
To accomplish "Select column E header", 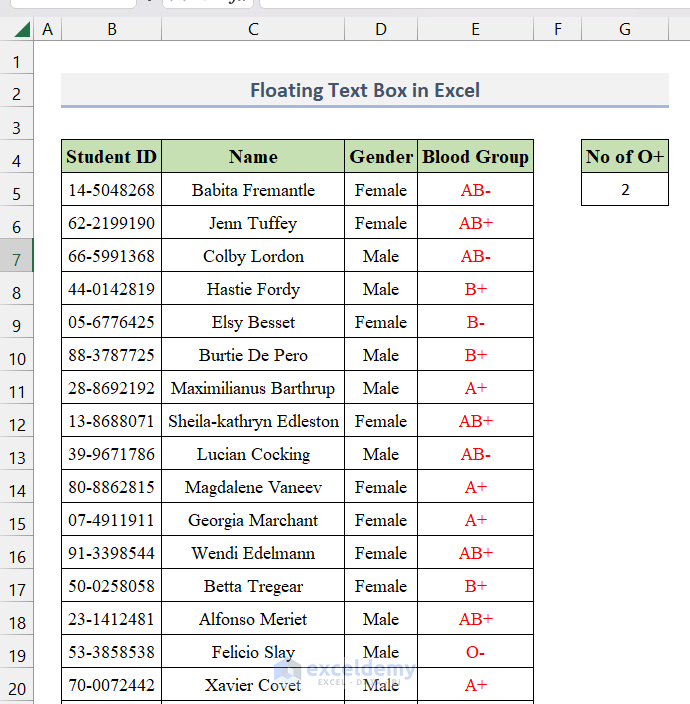I will (475, 30).
